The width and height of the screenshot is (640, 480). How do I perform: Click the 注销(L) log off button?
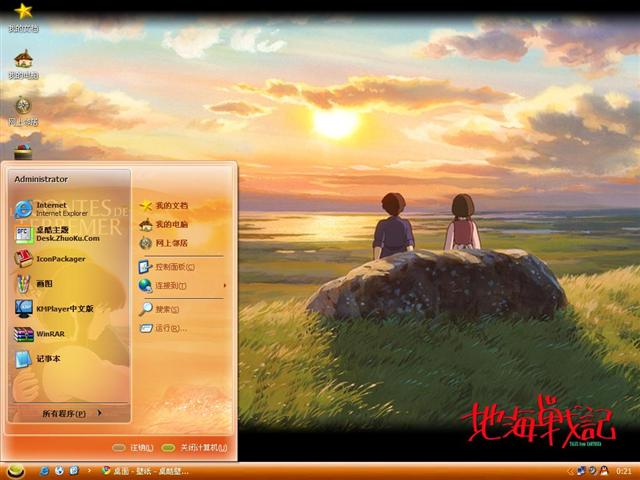pyautogui.click(x=133, y=448)
